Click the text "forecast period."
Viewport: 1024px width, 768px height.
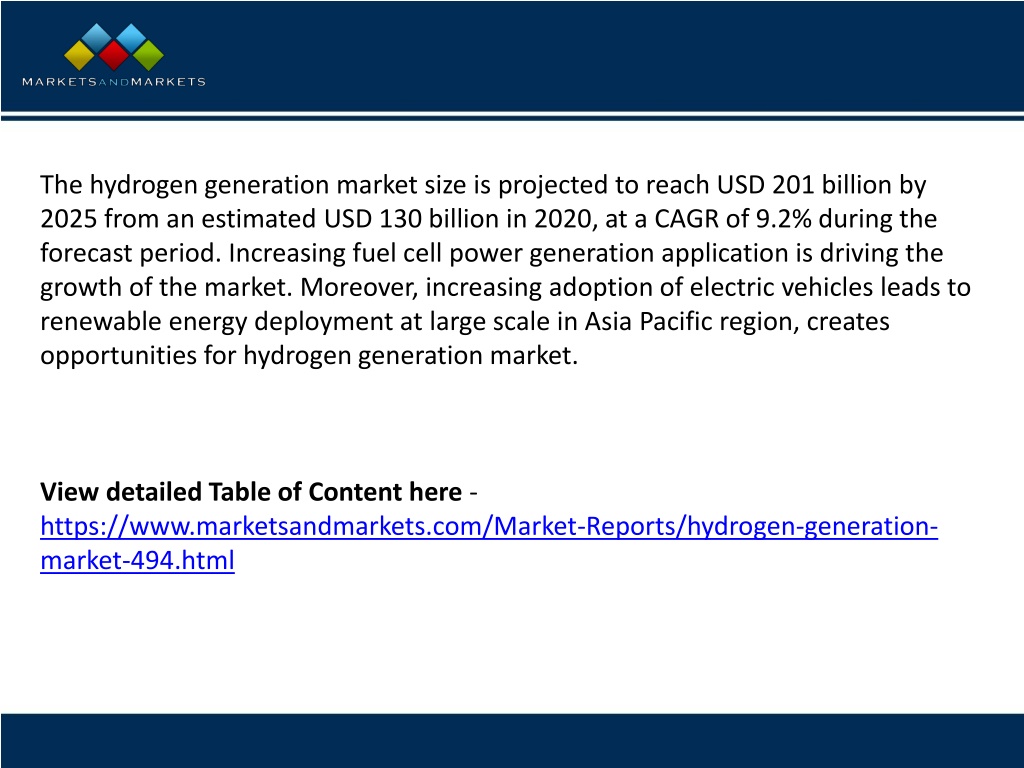pos(131,253)
